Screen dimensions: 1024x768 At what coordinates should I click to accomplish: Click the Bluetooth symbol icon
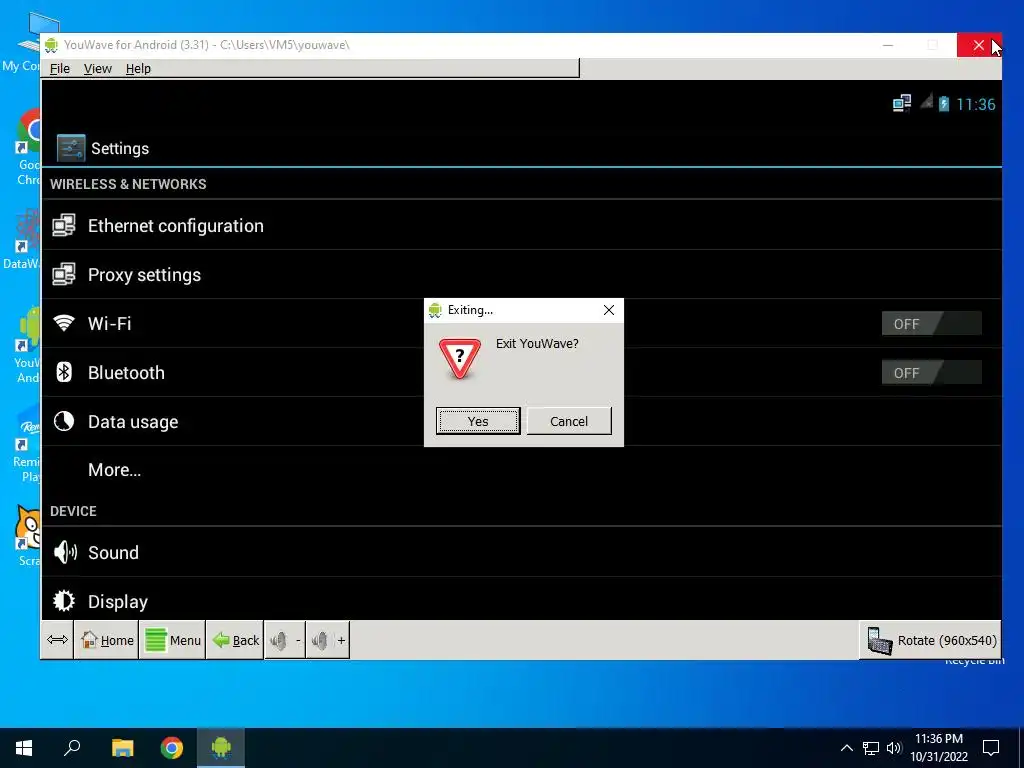[64, 372]
